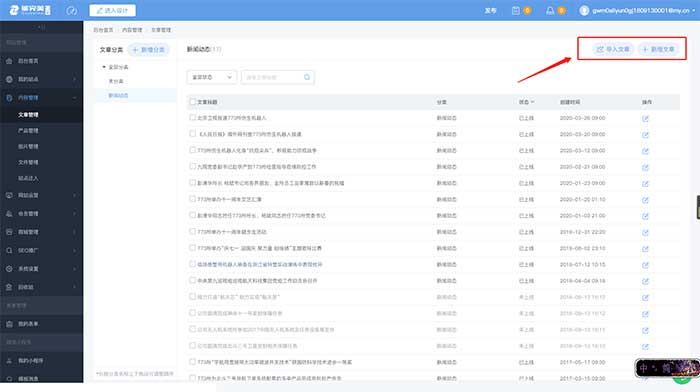
Task: Click the 新增分类 add category button
Action: 149,50
